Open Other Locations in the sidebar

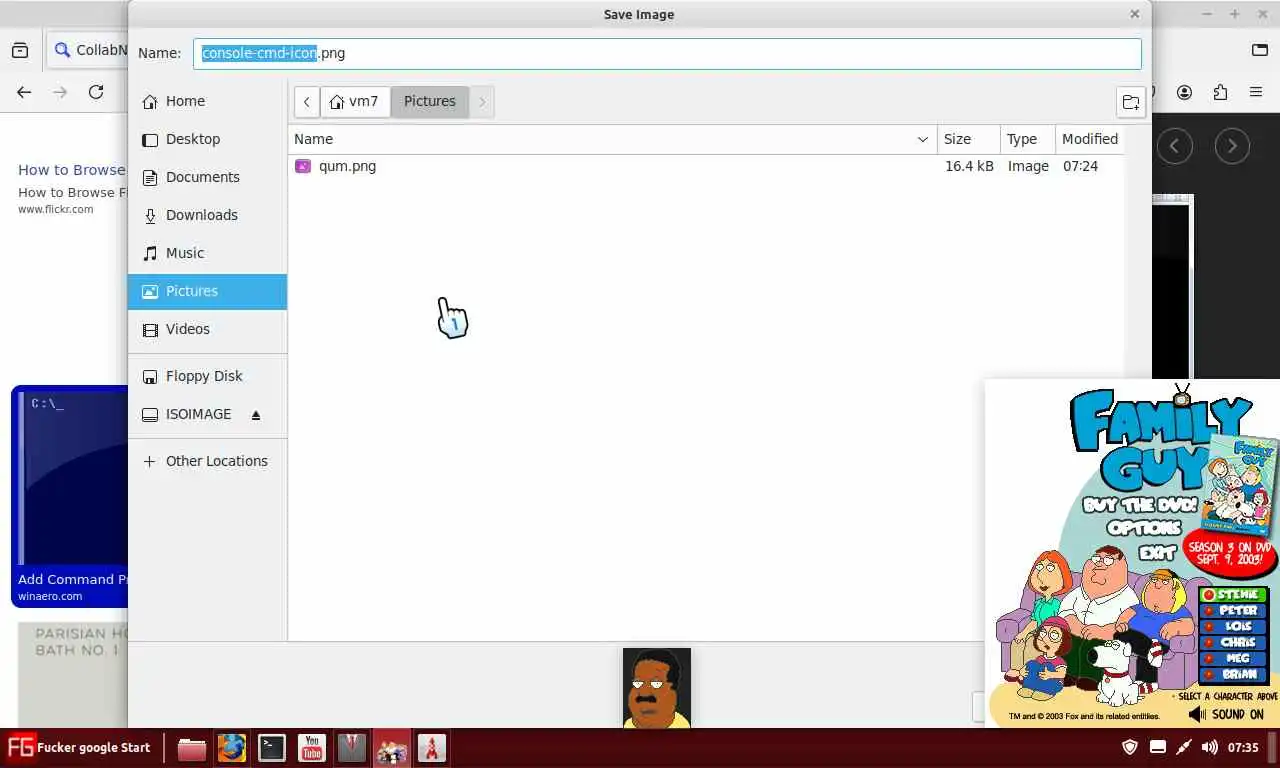click(207, 461)
